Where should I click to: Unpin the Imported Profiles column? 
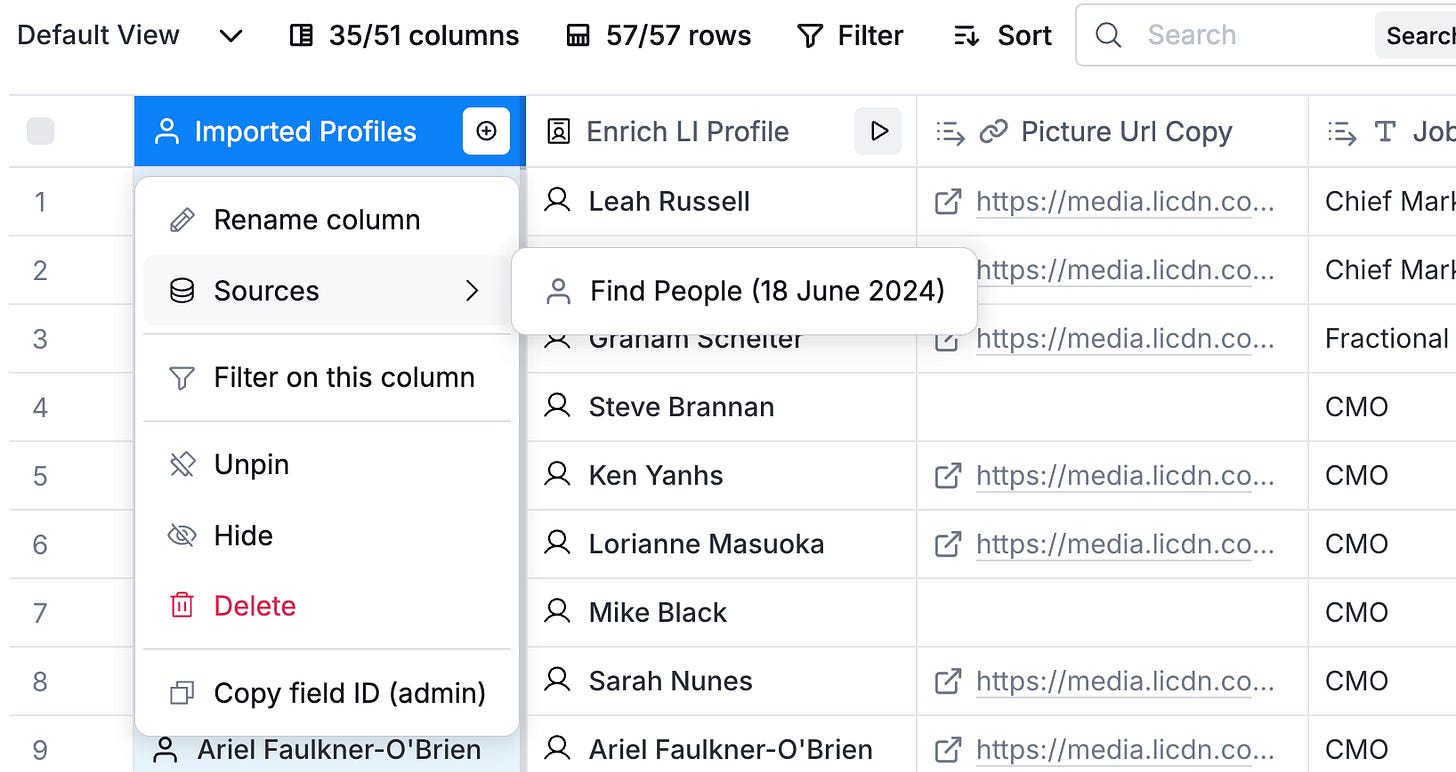[251, 464]
